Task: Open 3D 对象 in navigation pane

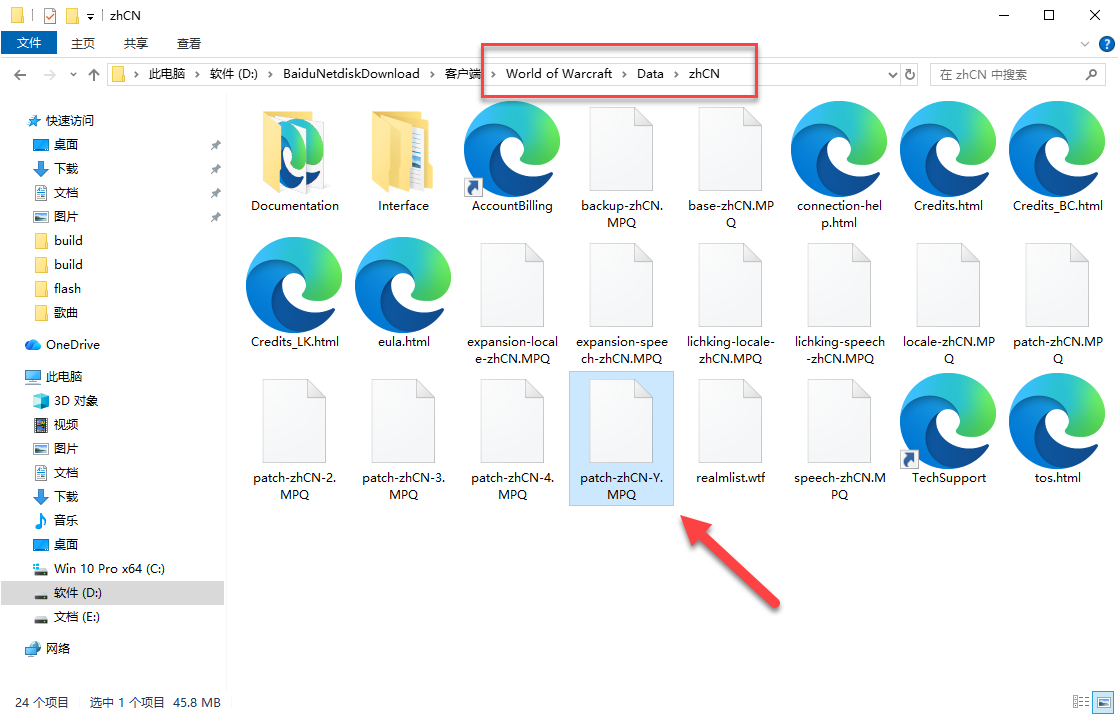Action: tap(76, 400)
